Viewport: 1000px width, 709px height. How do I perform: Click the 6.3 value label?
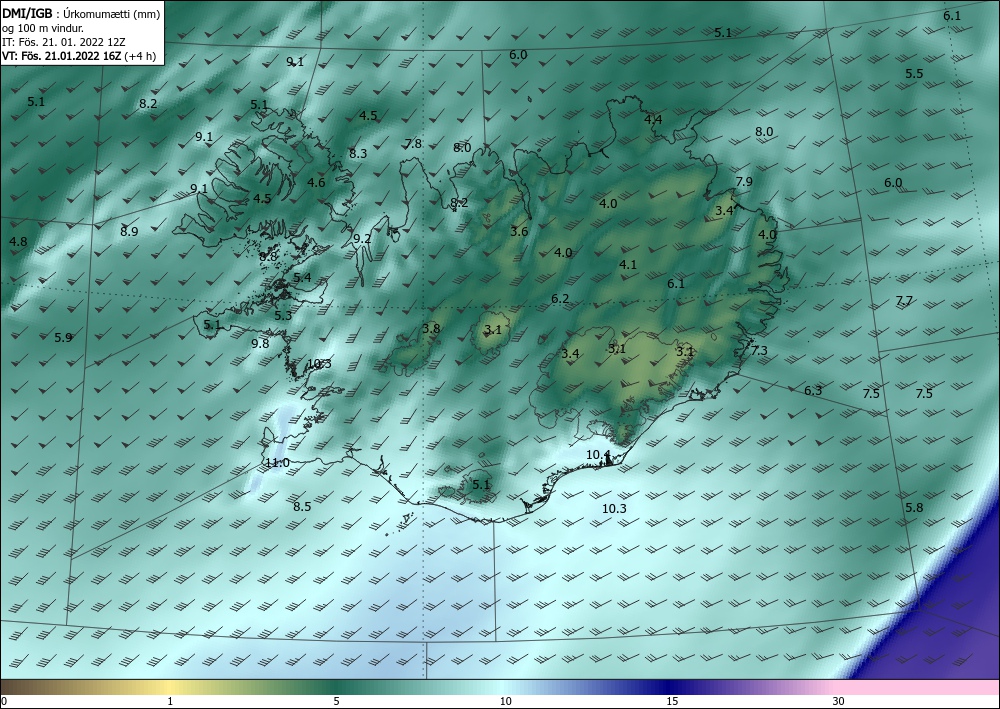pyautogui.click(x=813, y=391)
